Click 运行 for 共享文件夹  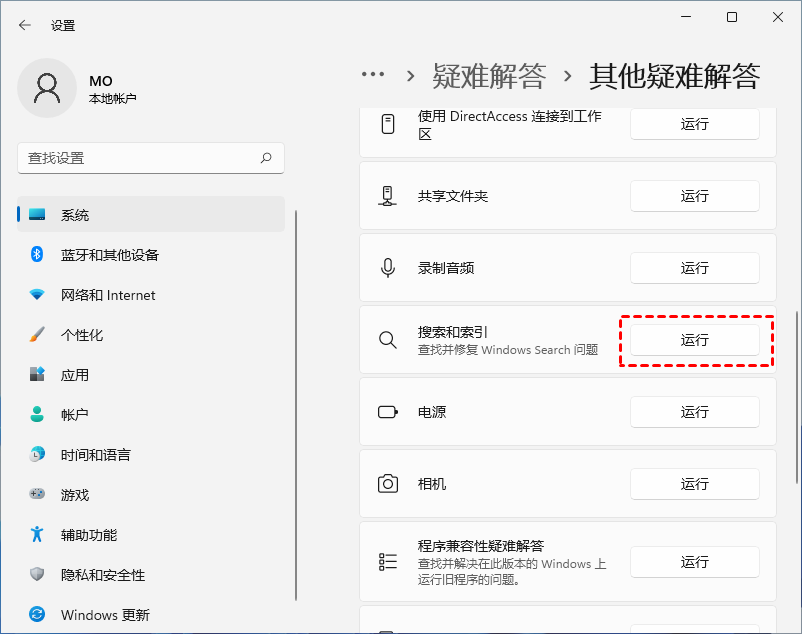point(695,196)
